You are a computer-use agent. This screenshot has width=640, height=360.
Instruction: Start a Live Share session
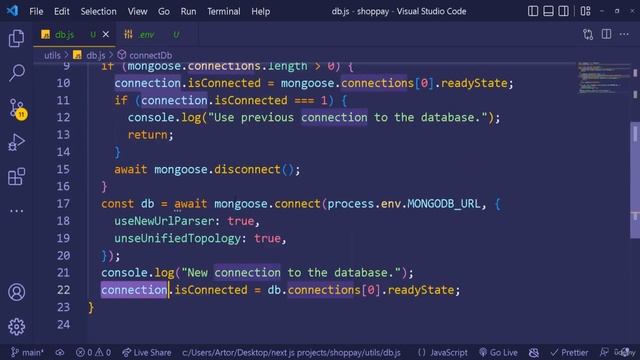[147, 352]
